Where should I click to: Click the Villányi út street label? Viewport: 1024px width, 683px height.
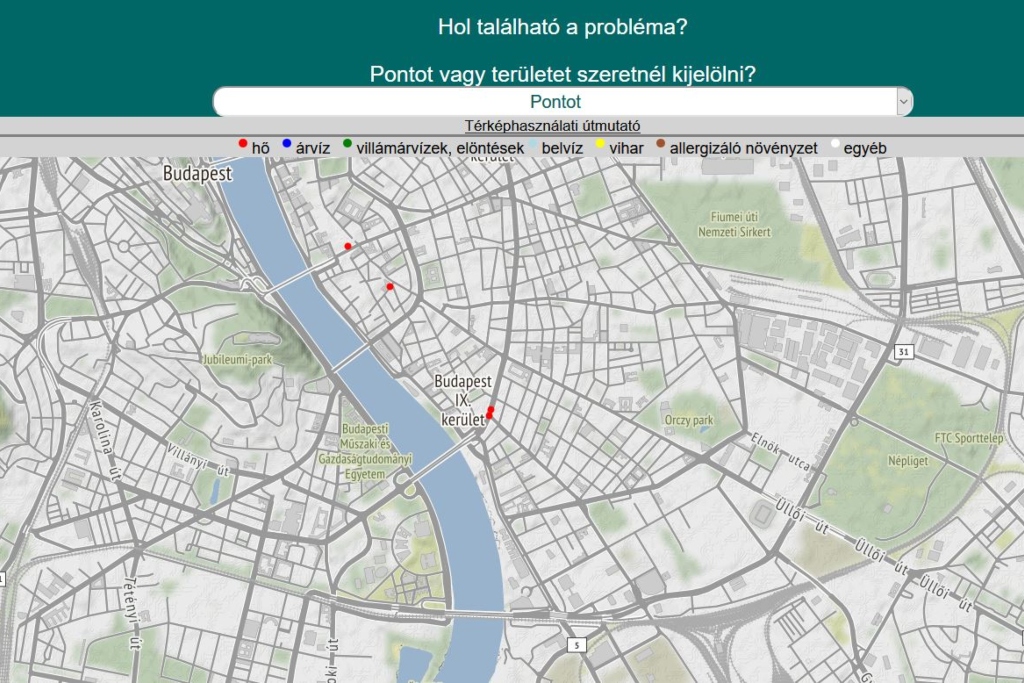(199, 458)
